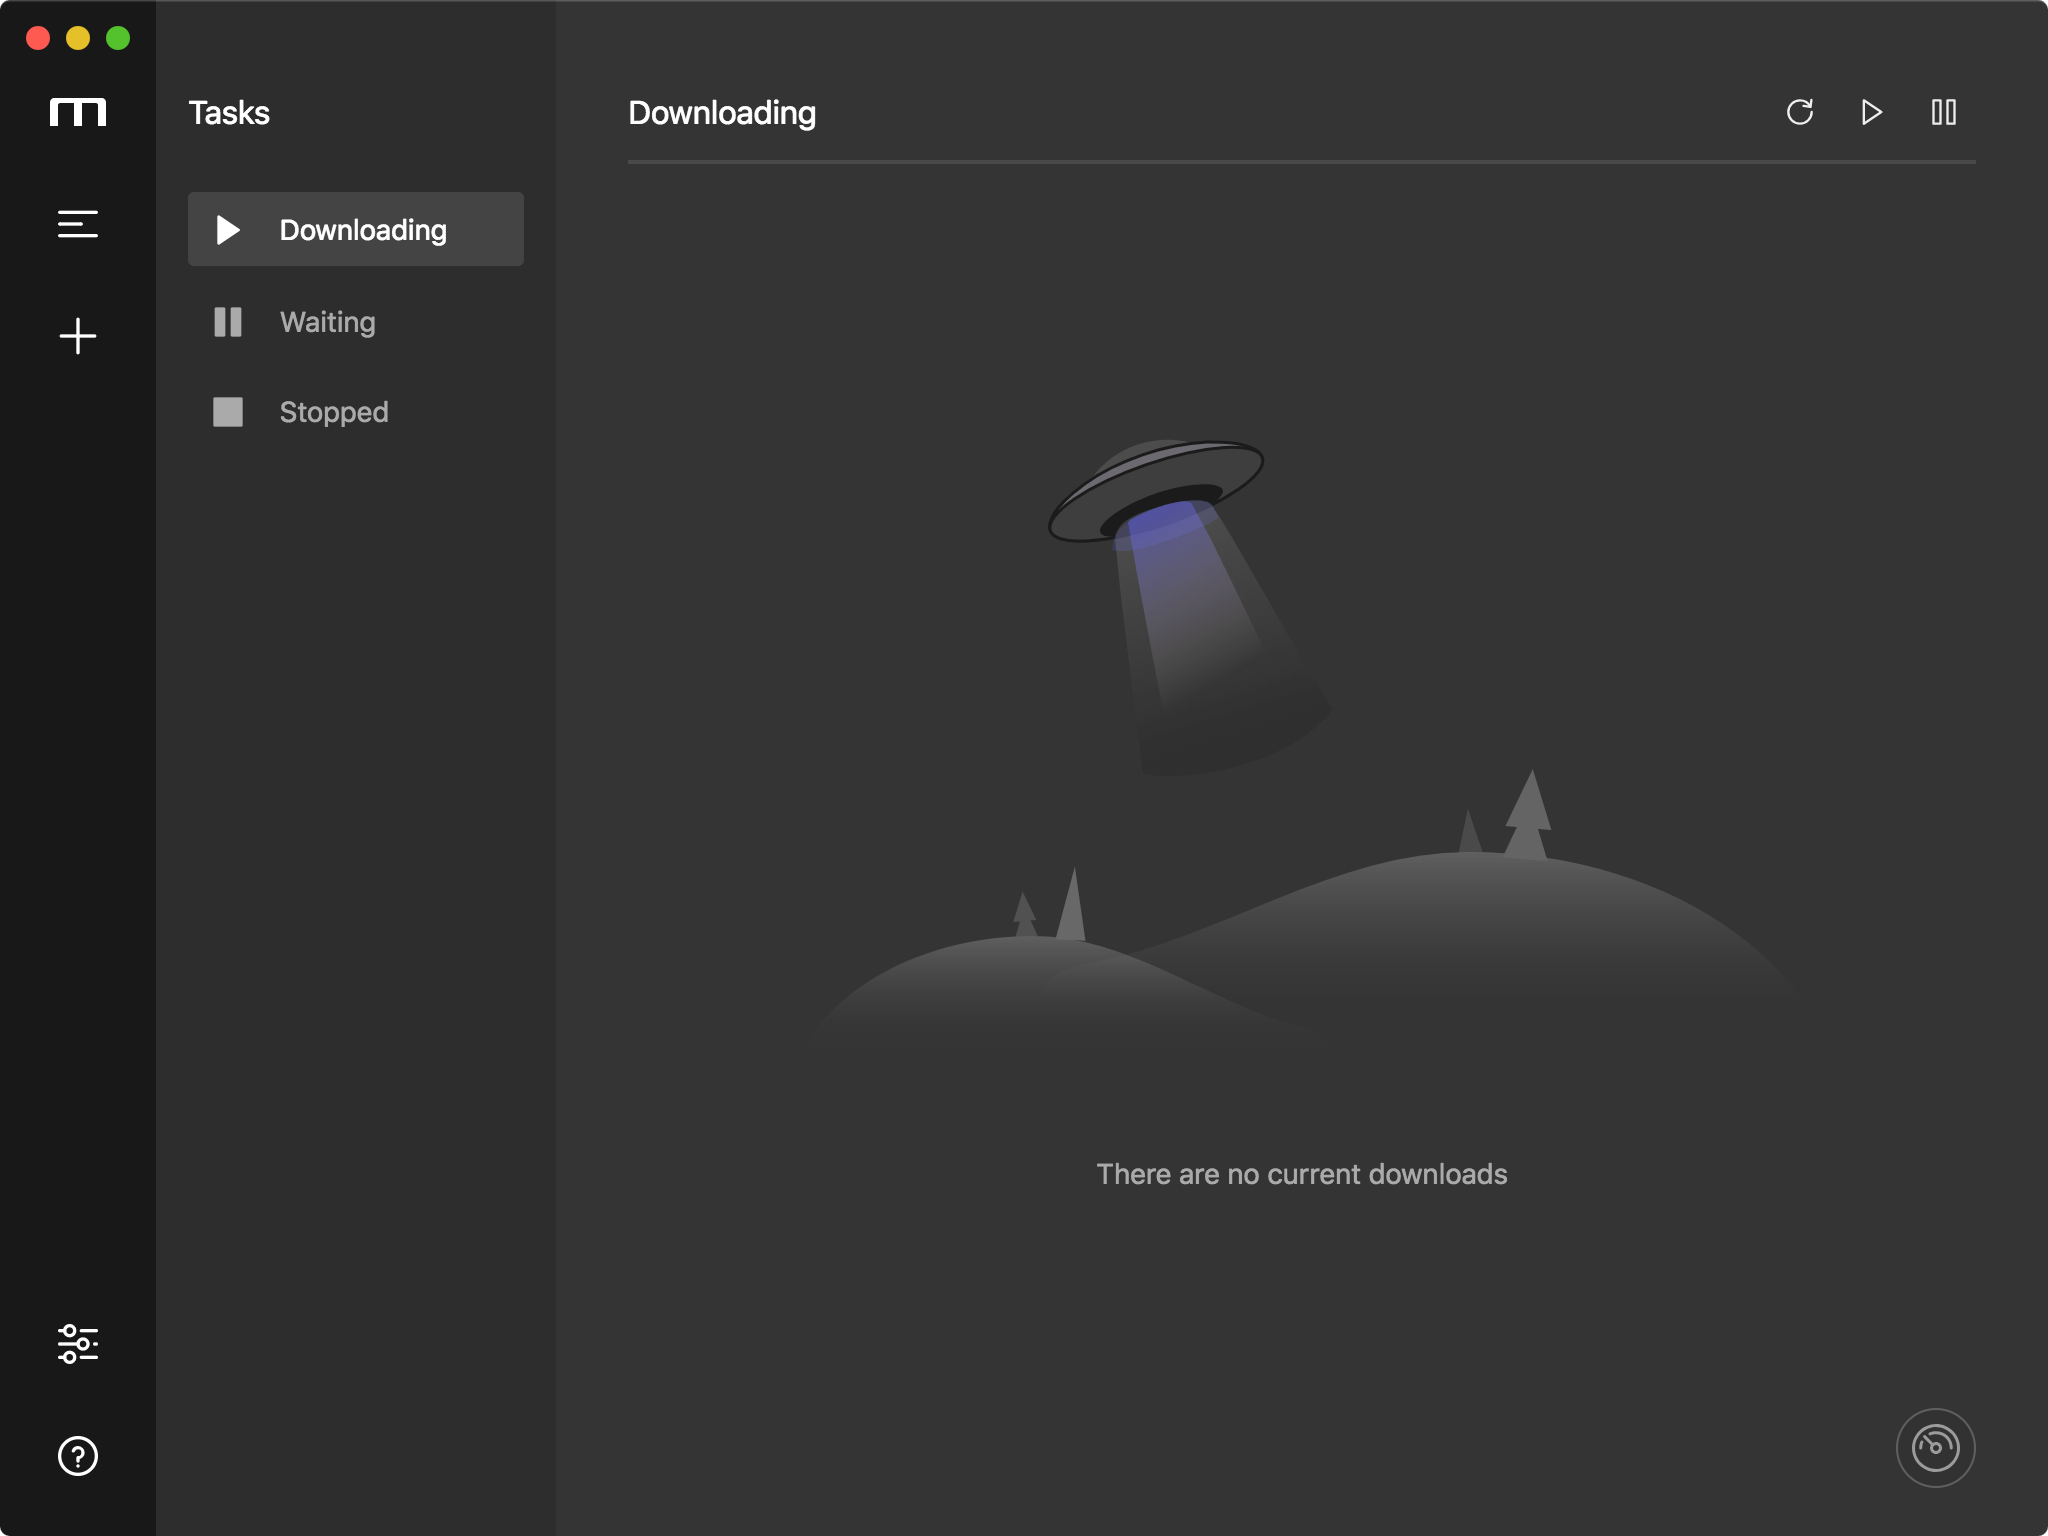The height and width of the screenshot is (1536, 2048).
Task: Minimize the window with yellow button
Action: coord(78,38)
